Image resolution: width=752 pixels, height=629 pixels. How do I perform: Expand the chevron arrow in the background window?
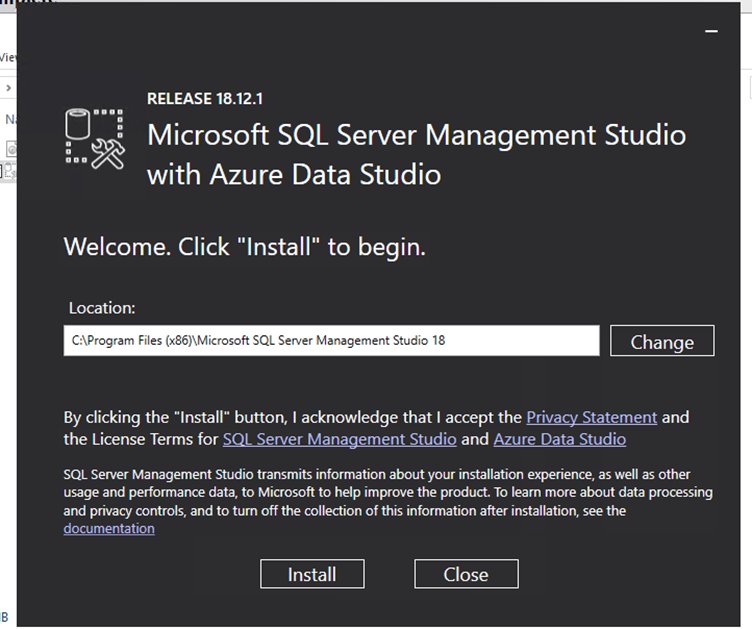pyautogui.click(x=8, y=88)
